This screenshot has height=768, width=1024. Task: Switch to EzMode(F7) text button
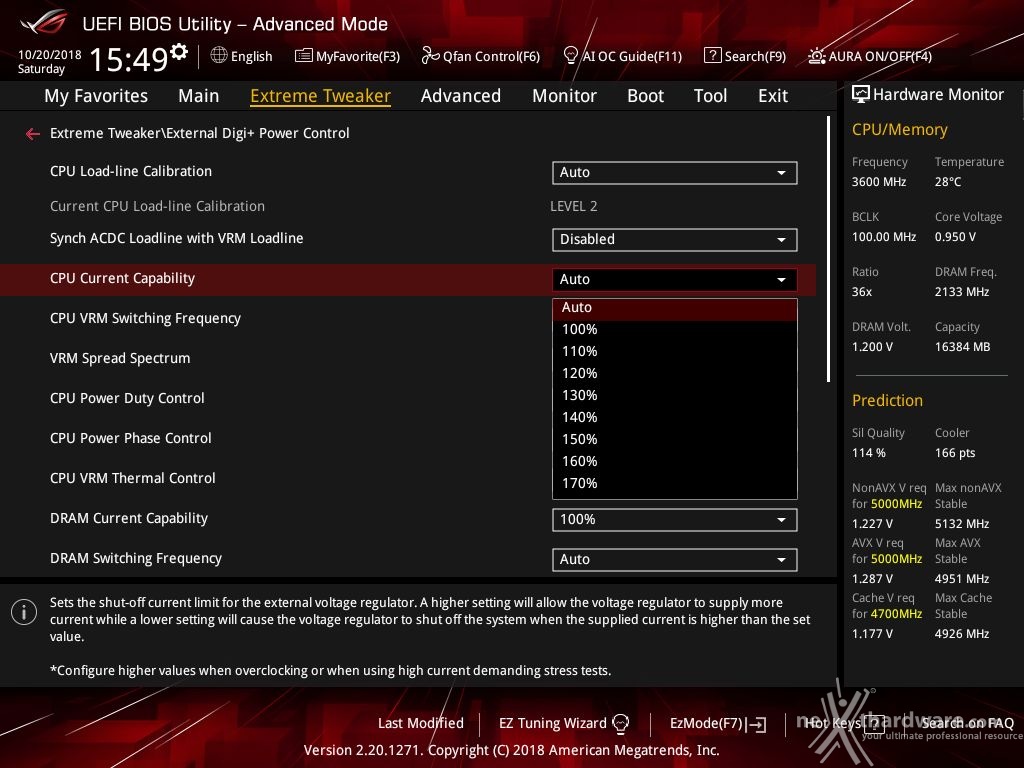click(x=707, y=724)
